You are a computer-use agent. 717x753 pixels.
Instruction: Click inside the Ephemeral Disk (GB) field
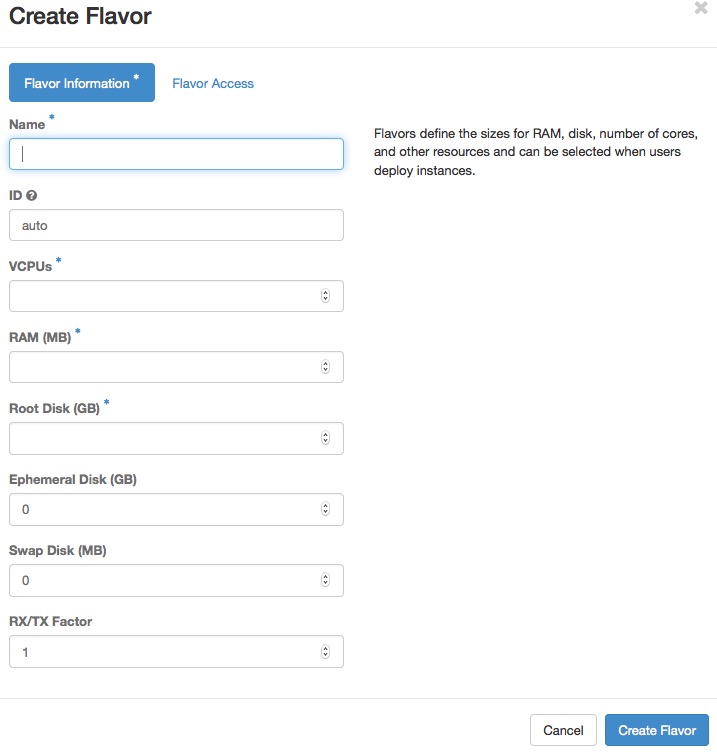(160, 509)
